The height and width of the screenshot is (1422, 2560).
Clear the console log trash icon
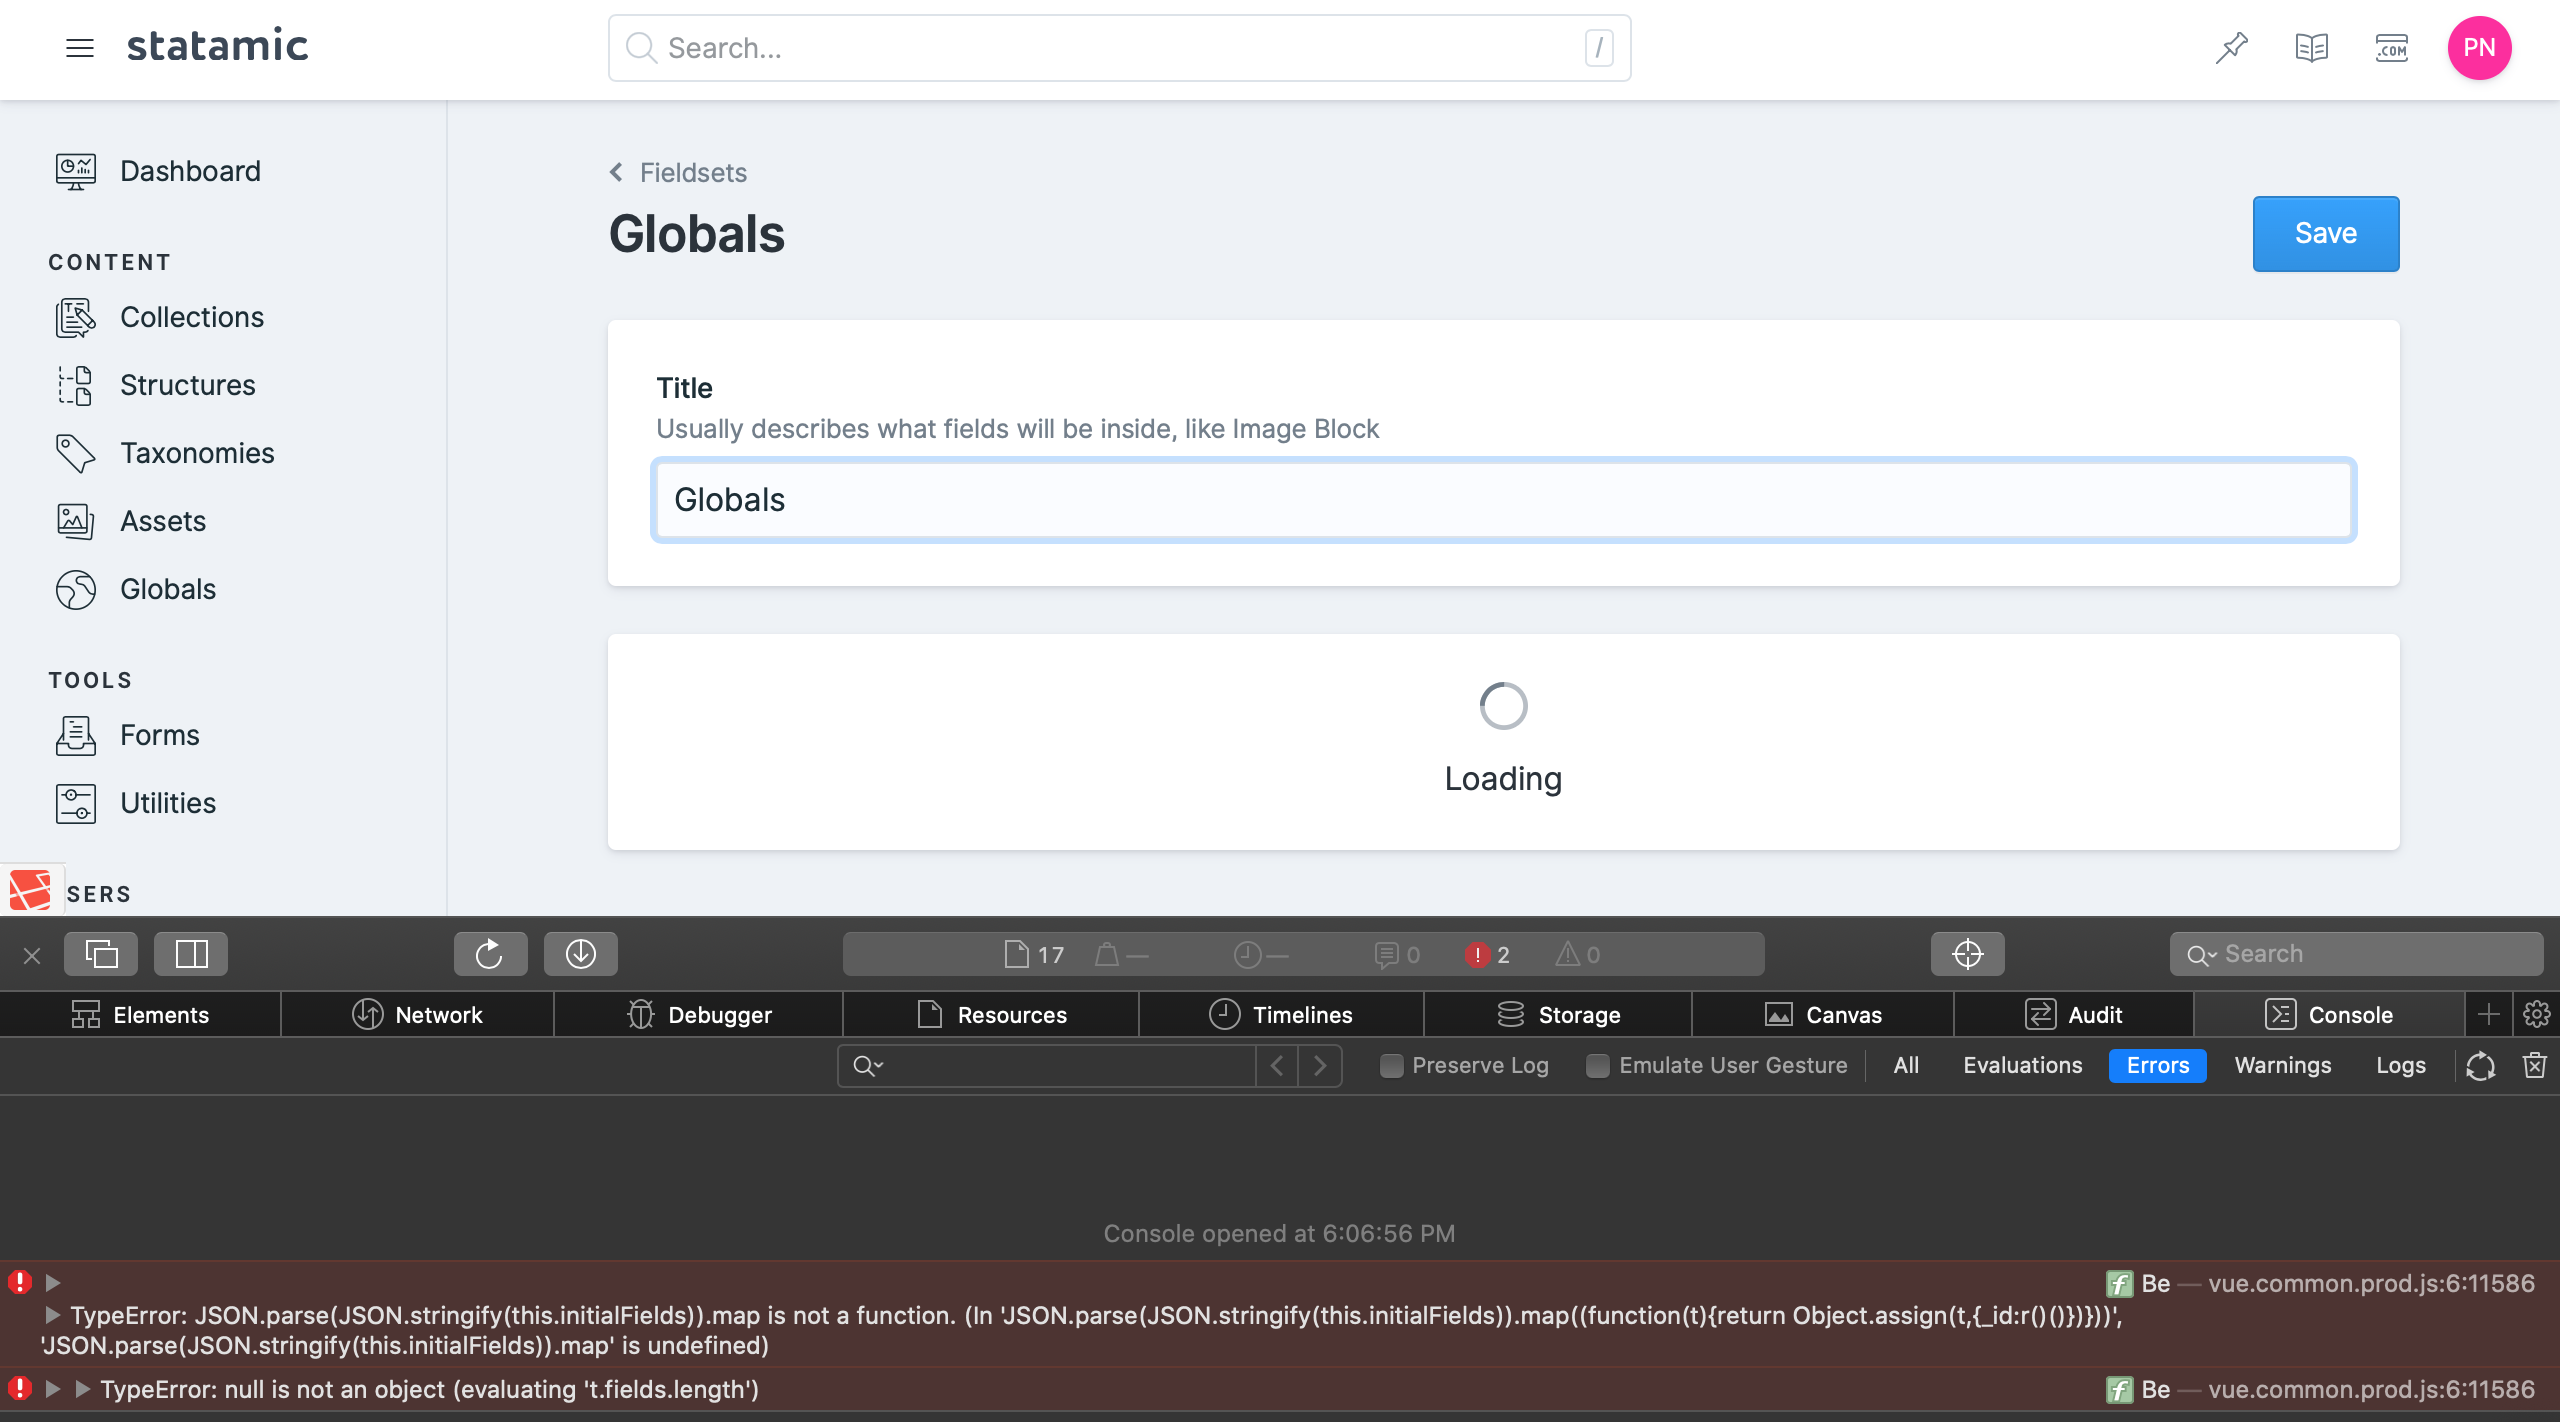(x=2535, y=1065)
